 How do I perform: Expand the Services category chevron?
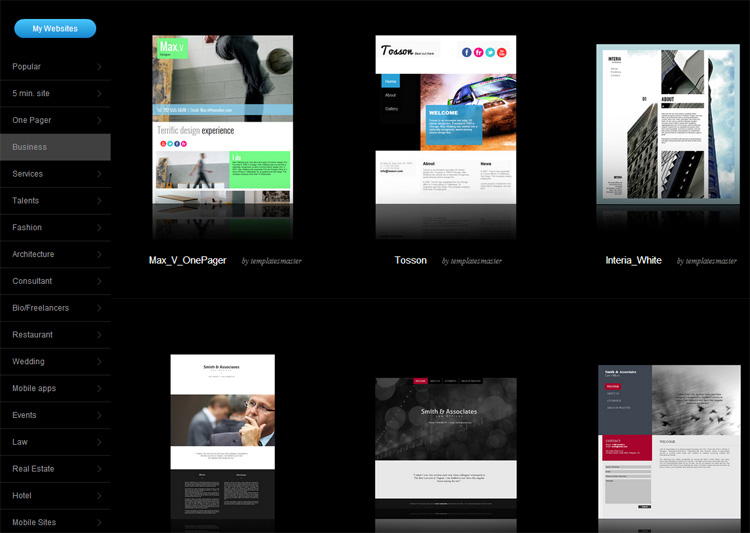(100, 174)
